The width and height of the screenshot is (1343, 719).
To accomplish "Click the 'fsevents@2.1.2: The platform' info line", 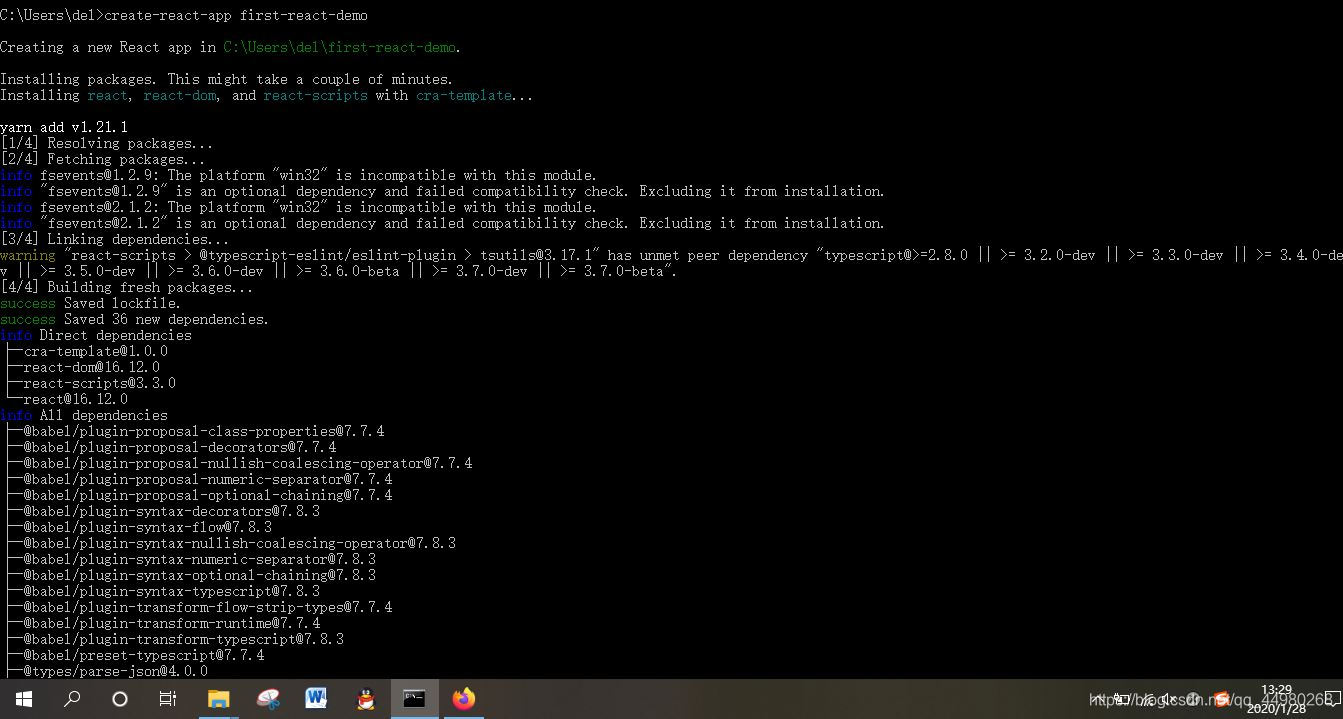I will pyautogui.click(x=298, y=207).
